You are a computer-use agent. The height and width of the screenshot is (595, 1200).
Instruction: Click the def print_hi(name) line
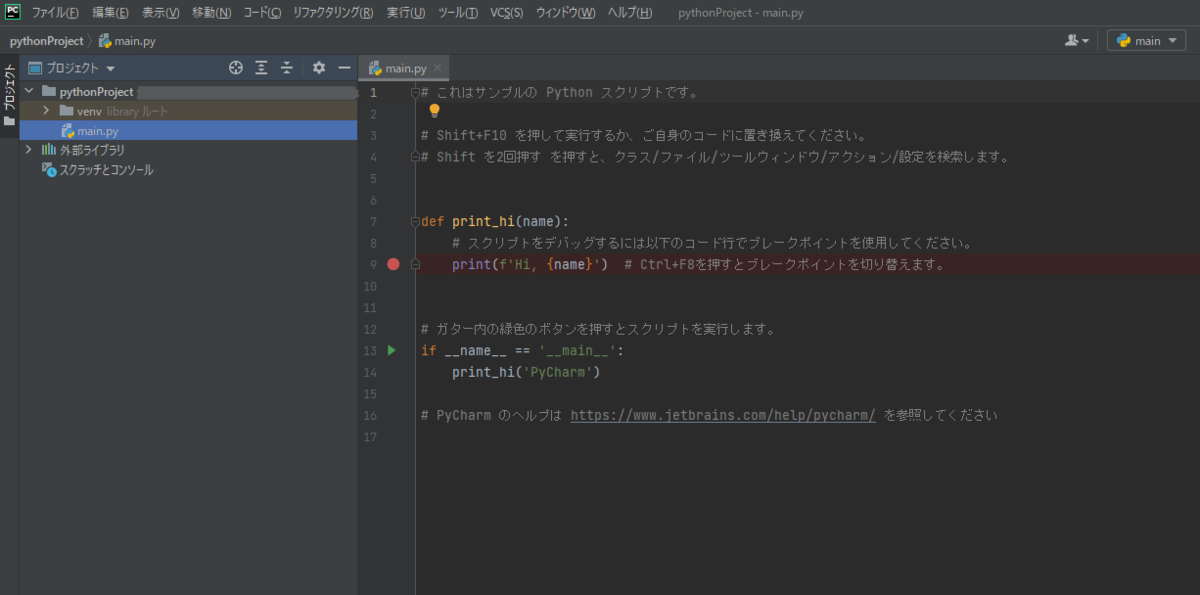(x=495, y=221)
